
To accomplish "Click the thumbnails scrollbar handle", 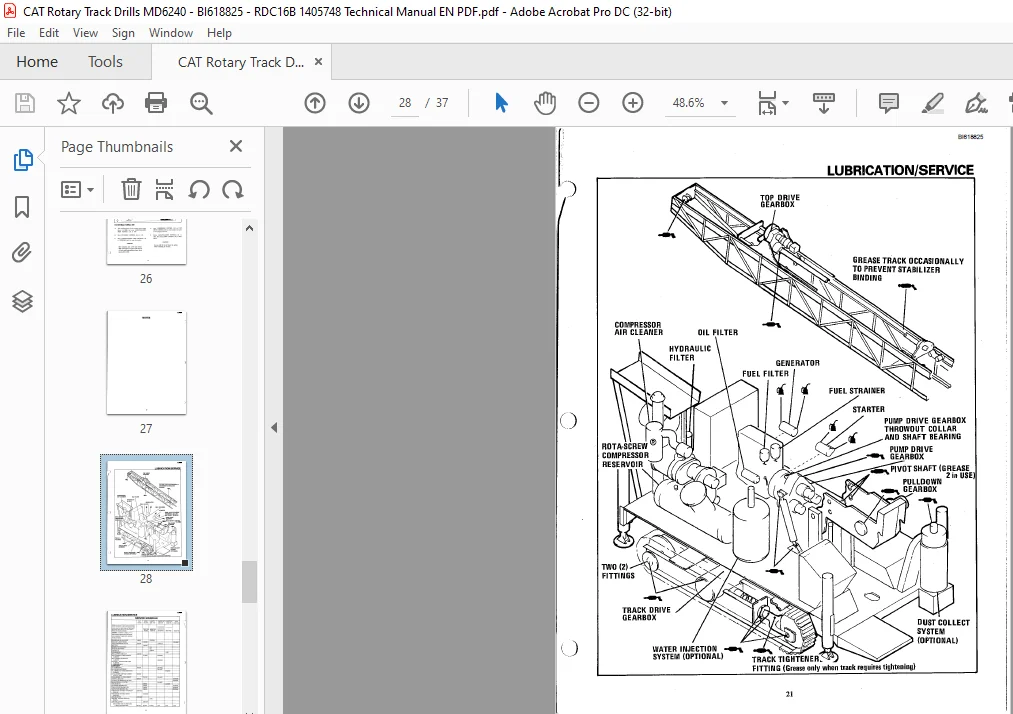I will pyautogui.click(x=249, y=582).
